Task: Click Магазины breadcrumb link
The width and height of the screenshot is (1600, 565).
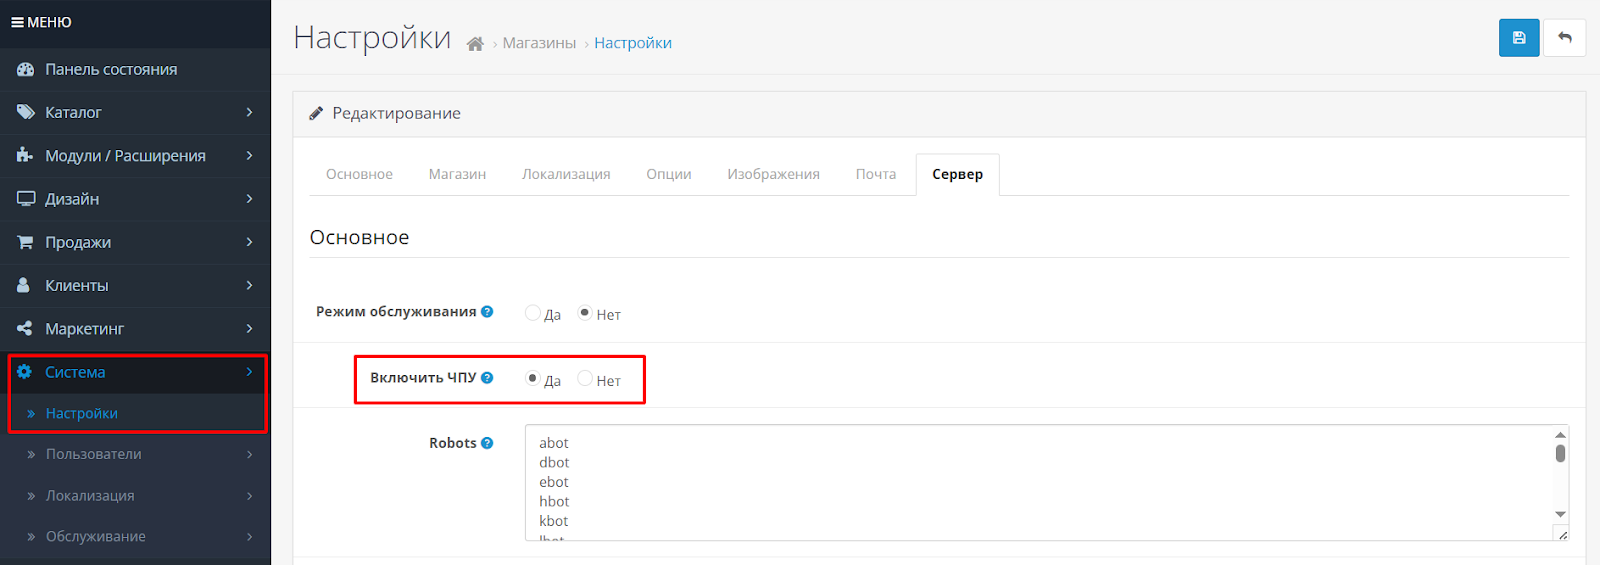Action: pyautogui.click(x=539, y=43)
